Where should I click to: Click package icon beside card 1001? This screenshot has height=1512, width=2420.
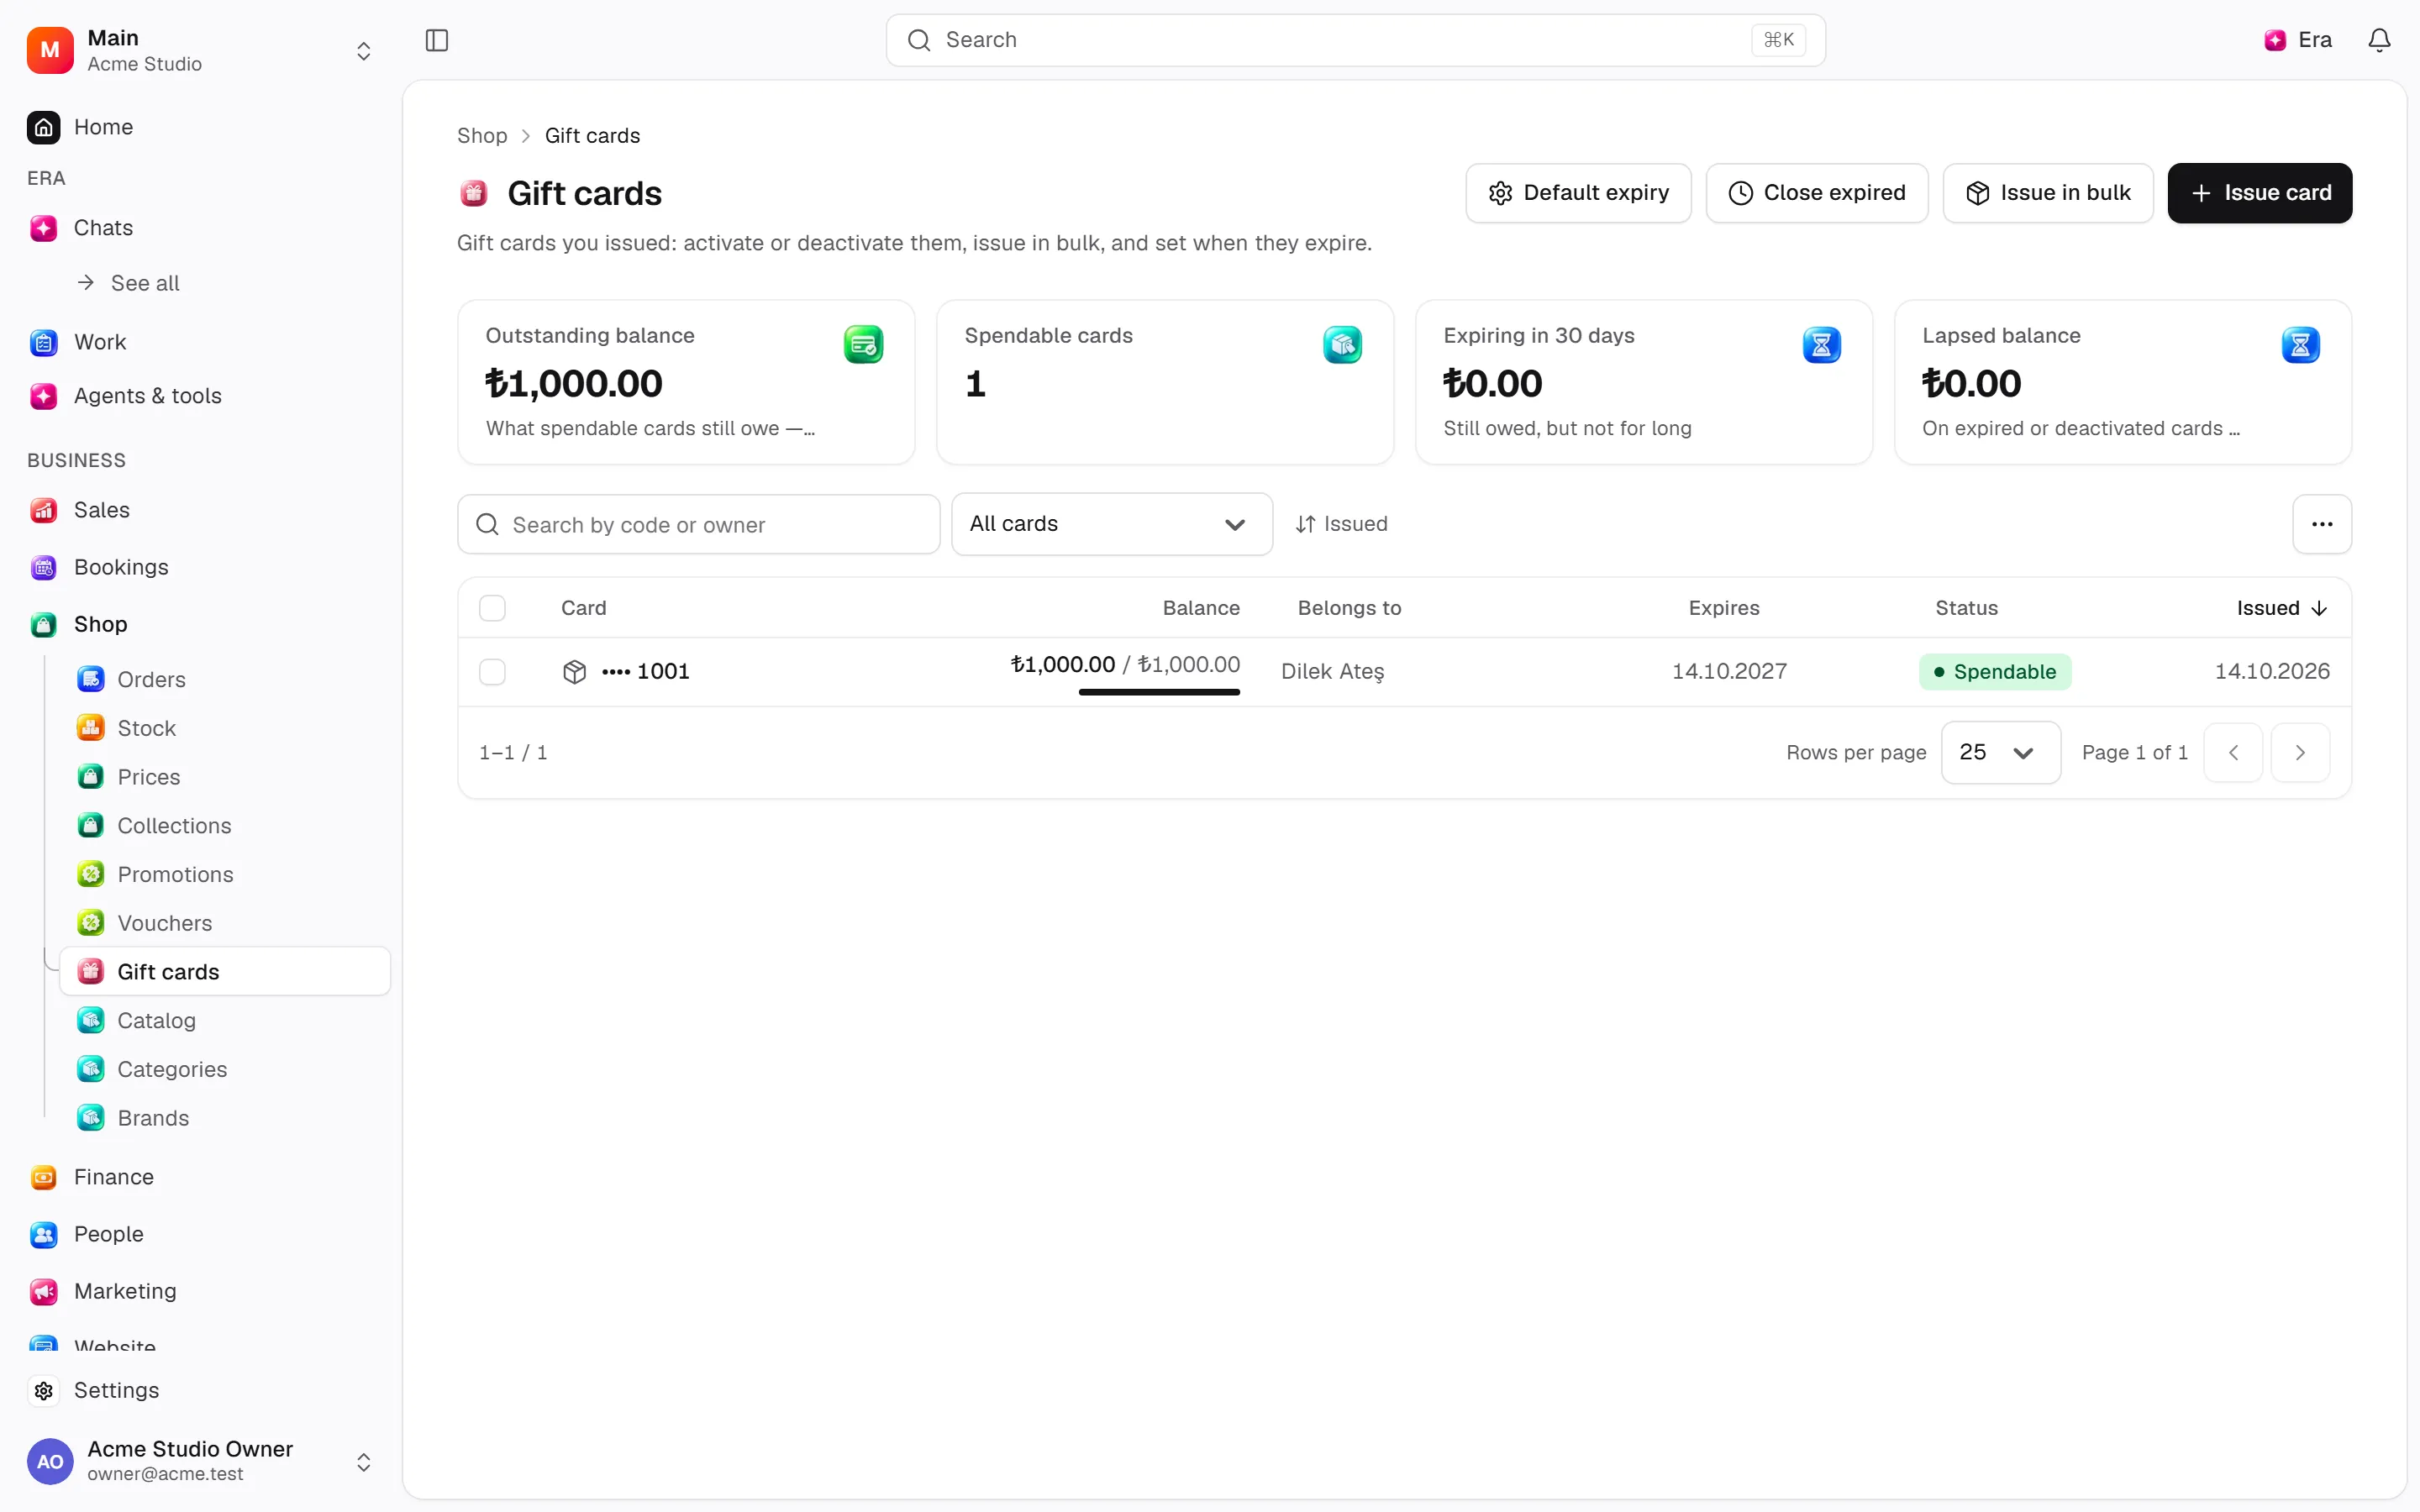pyautogui.click(x=574, y=672)
